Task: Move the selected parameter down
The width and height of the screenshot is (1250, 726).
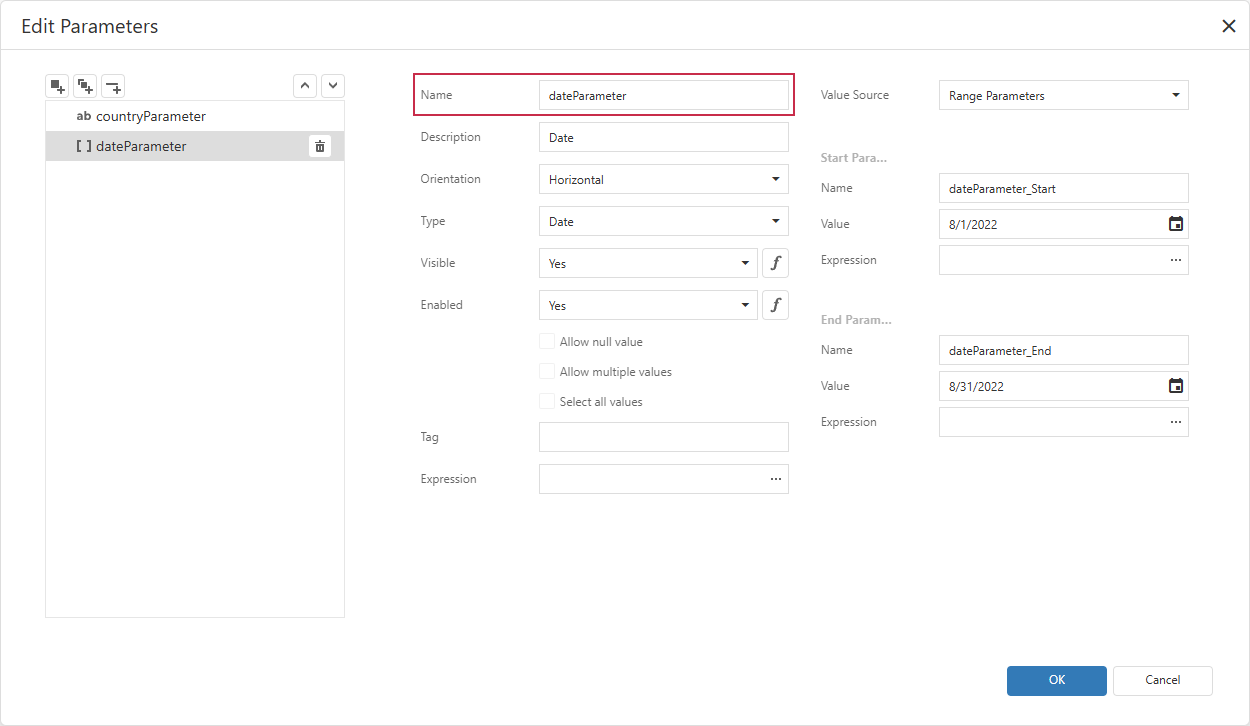Action: [x=333, y=86]
